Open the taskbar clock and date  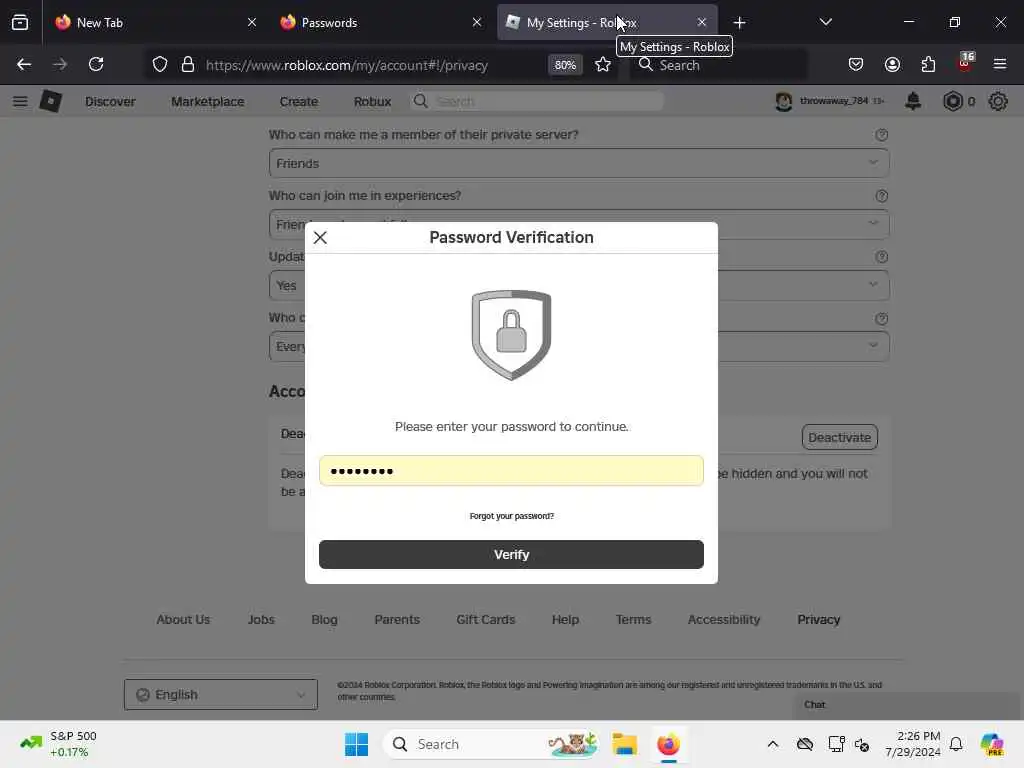tap(913, 744)
